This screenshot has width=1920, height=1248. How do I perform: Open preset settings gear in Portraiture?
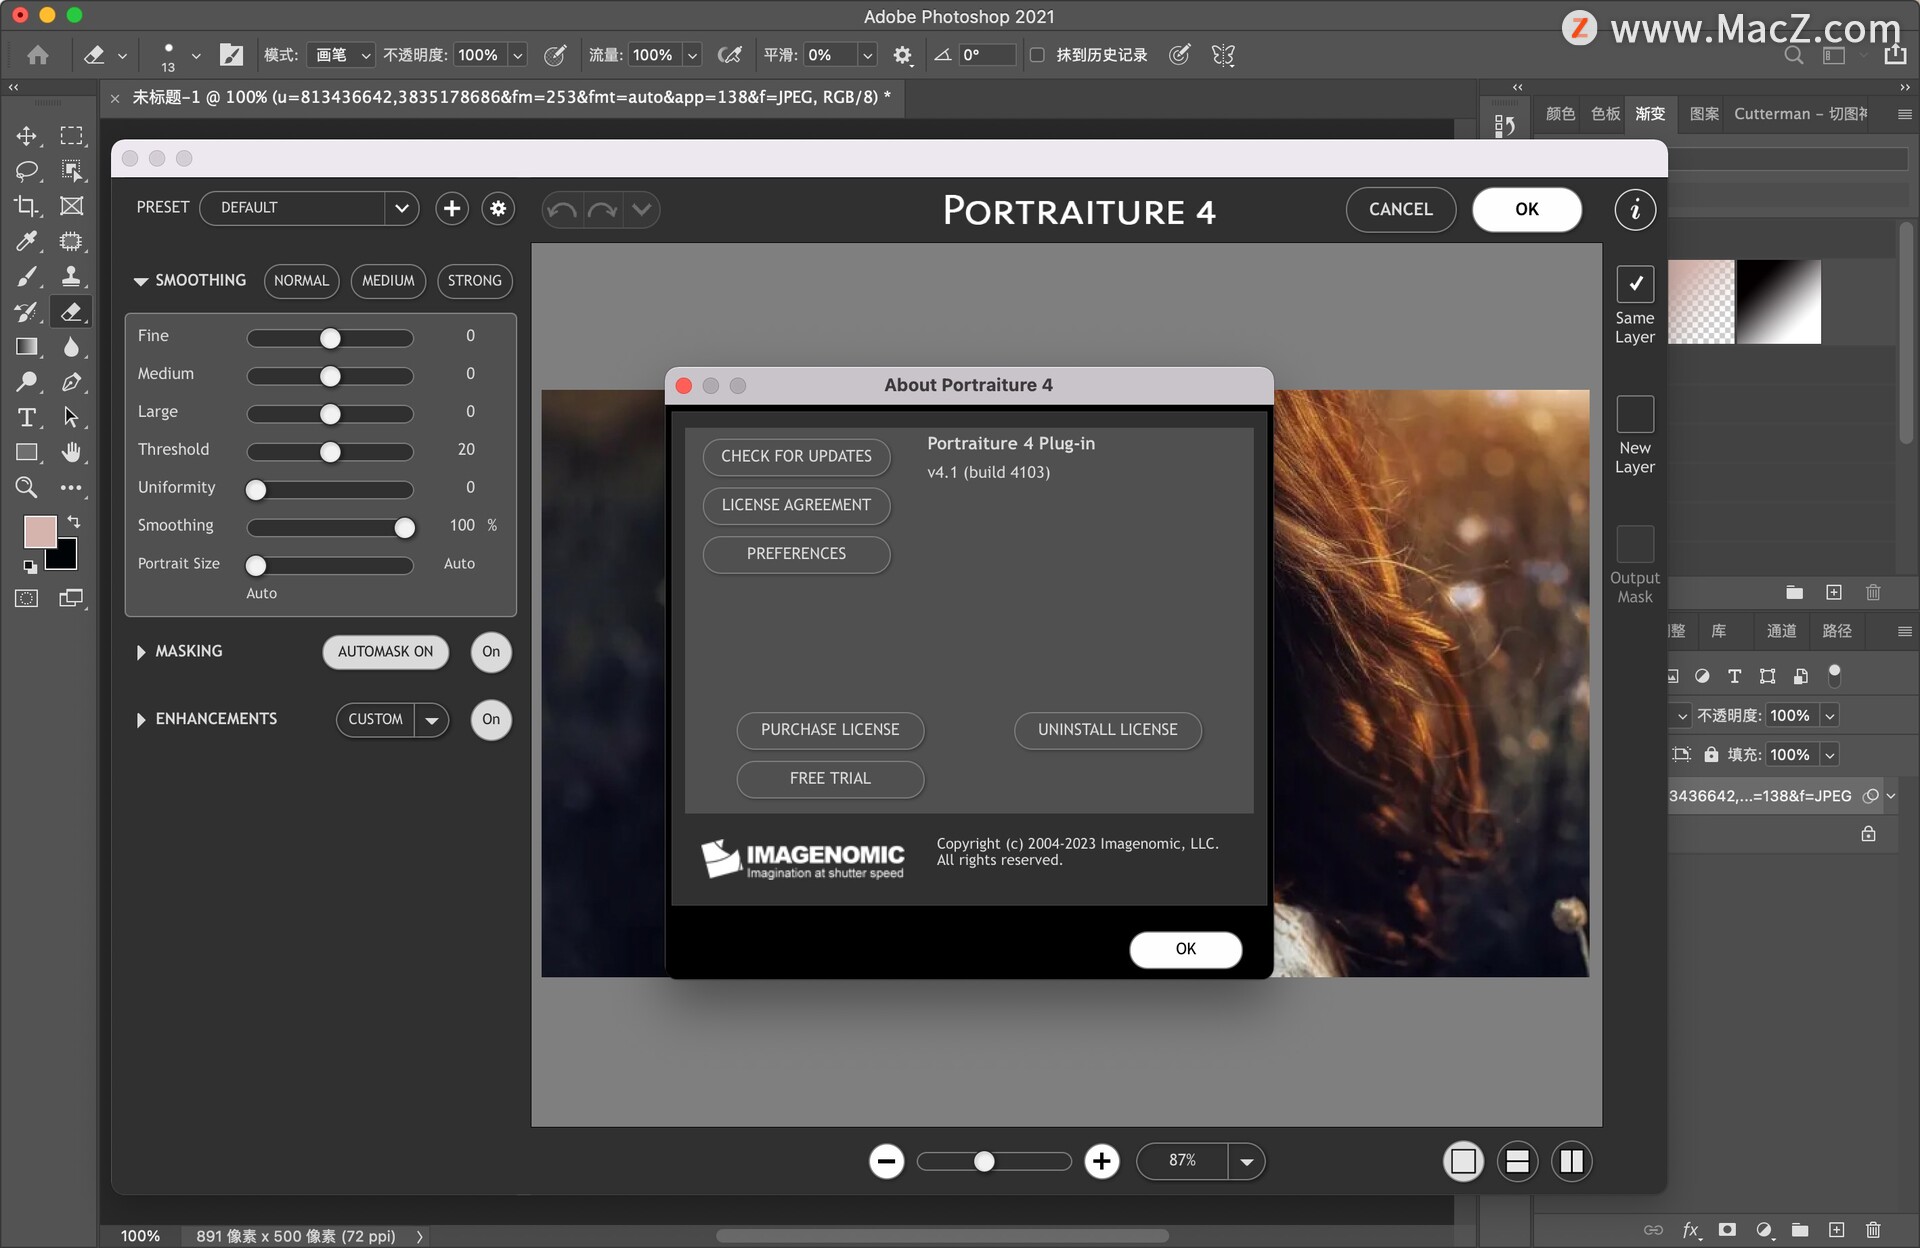(x=498, y=208)
